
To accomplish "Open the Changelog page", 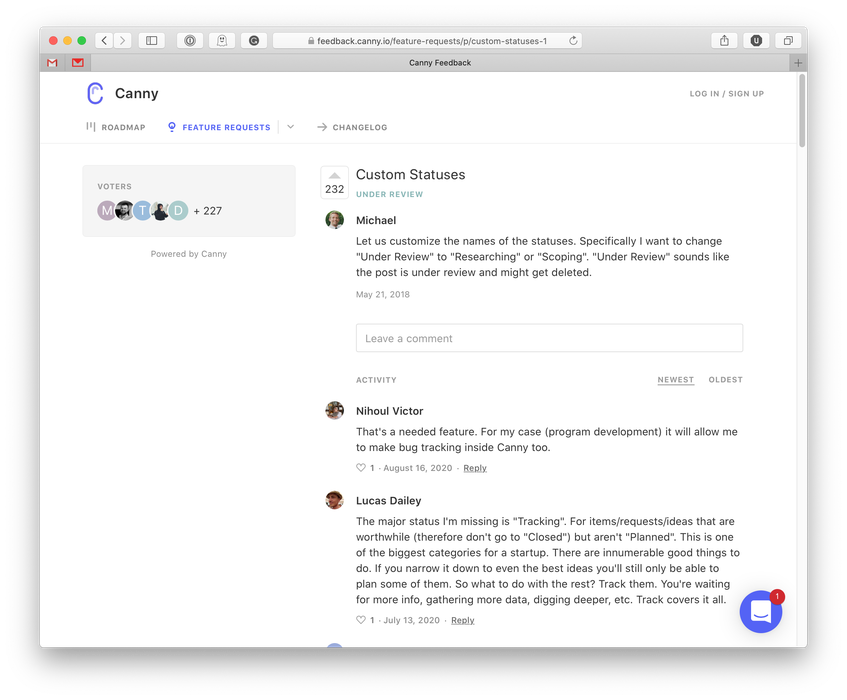I will click(x=352, y=127).
